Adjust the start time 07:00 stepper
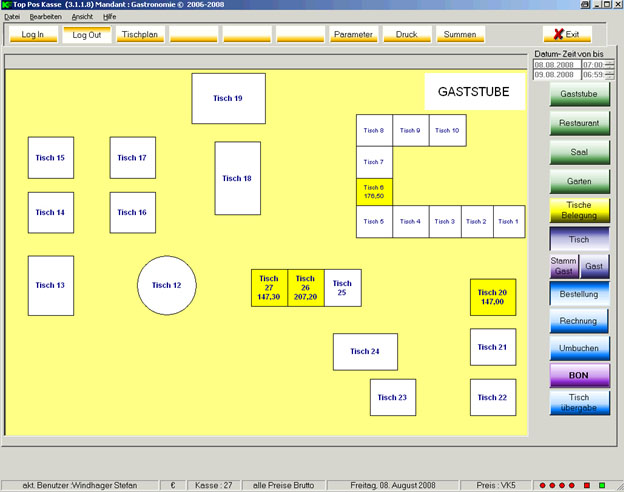Screen dimensions: 624x492 612,64
